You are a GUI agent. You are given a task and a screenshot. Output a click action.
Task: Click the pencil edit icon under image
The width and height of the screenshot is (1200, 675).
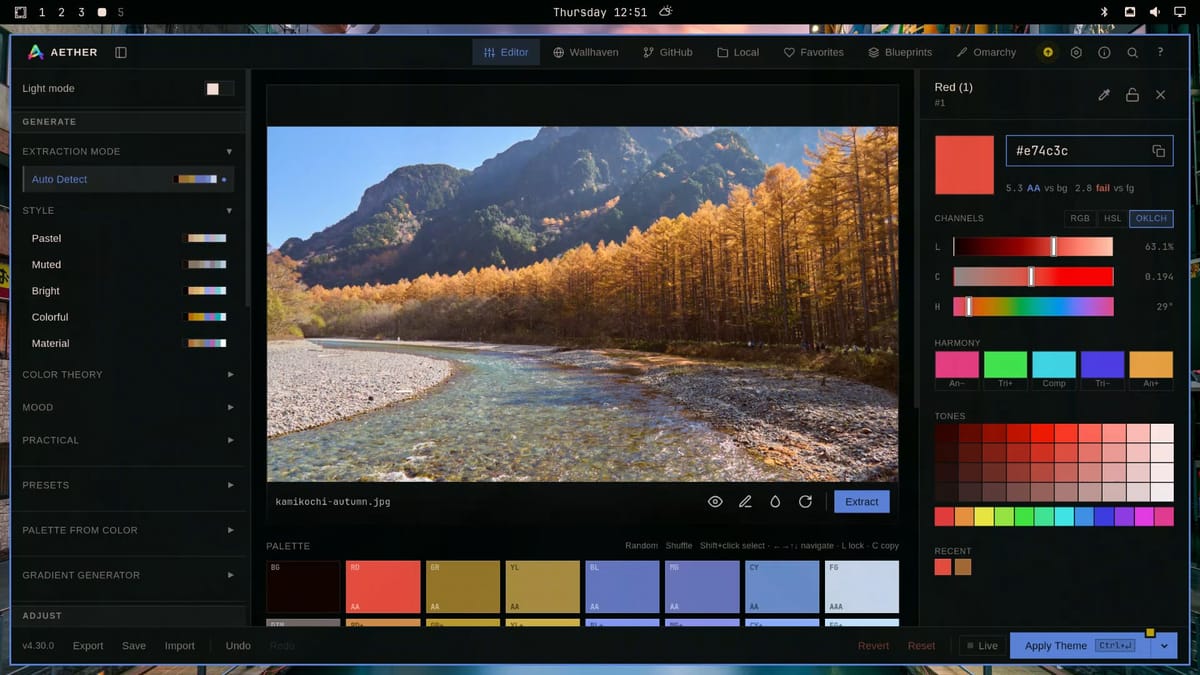pos(745,502)
